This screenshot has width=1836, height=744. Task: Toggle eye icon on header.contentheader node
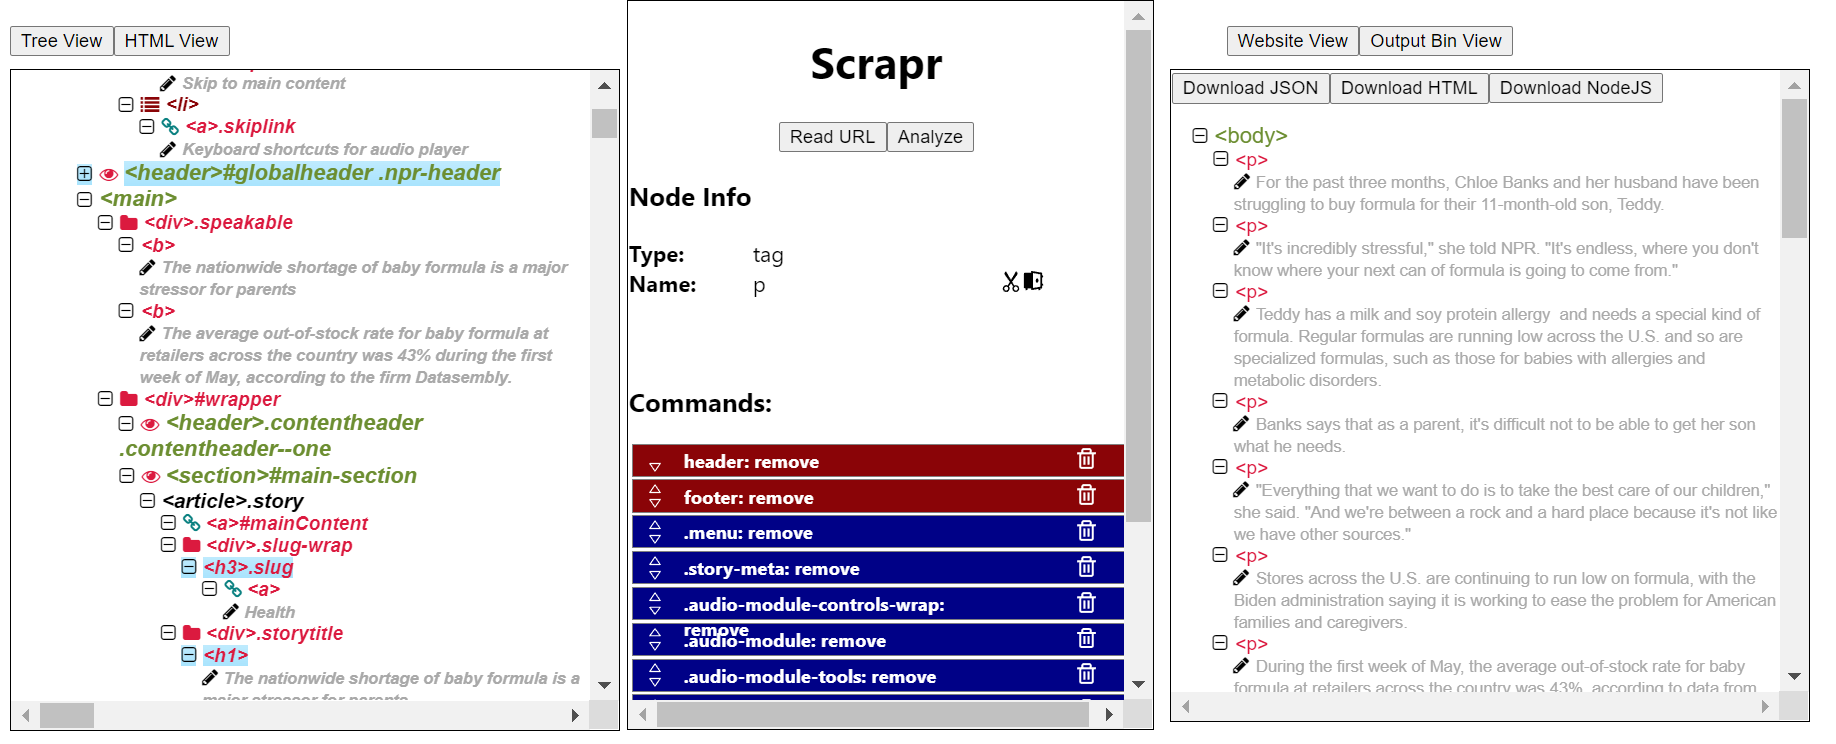pyautogui.click(x=151, y=424)
